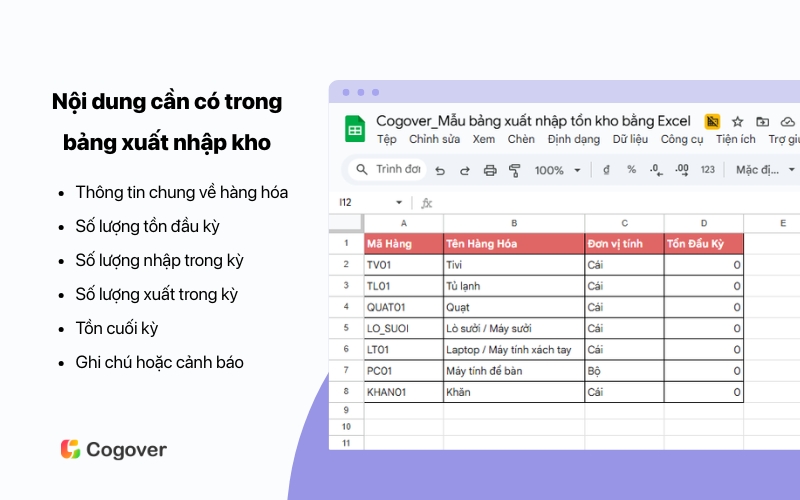
Task: Click the 123 number format button
Action: 708,170
